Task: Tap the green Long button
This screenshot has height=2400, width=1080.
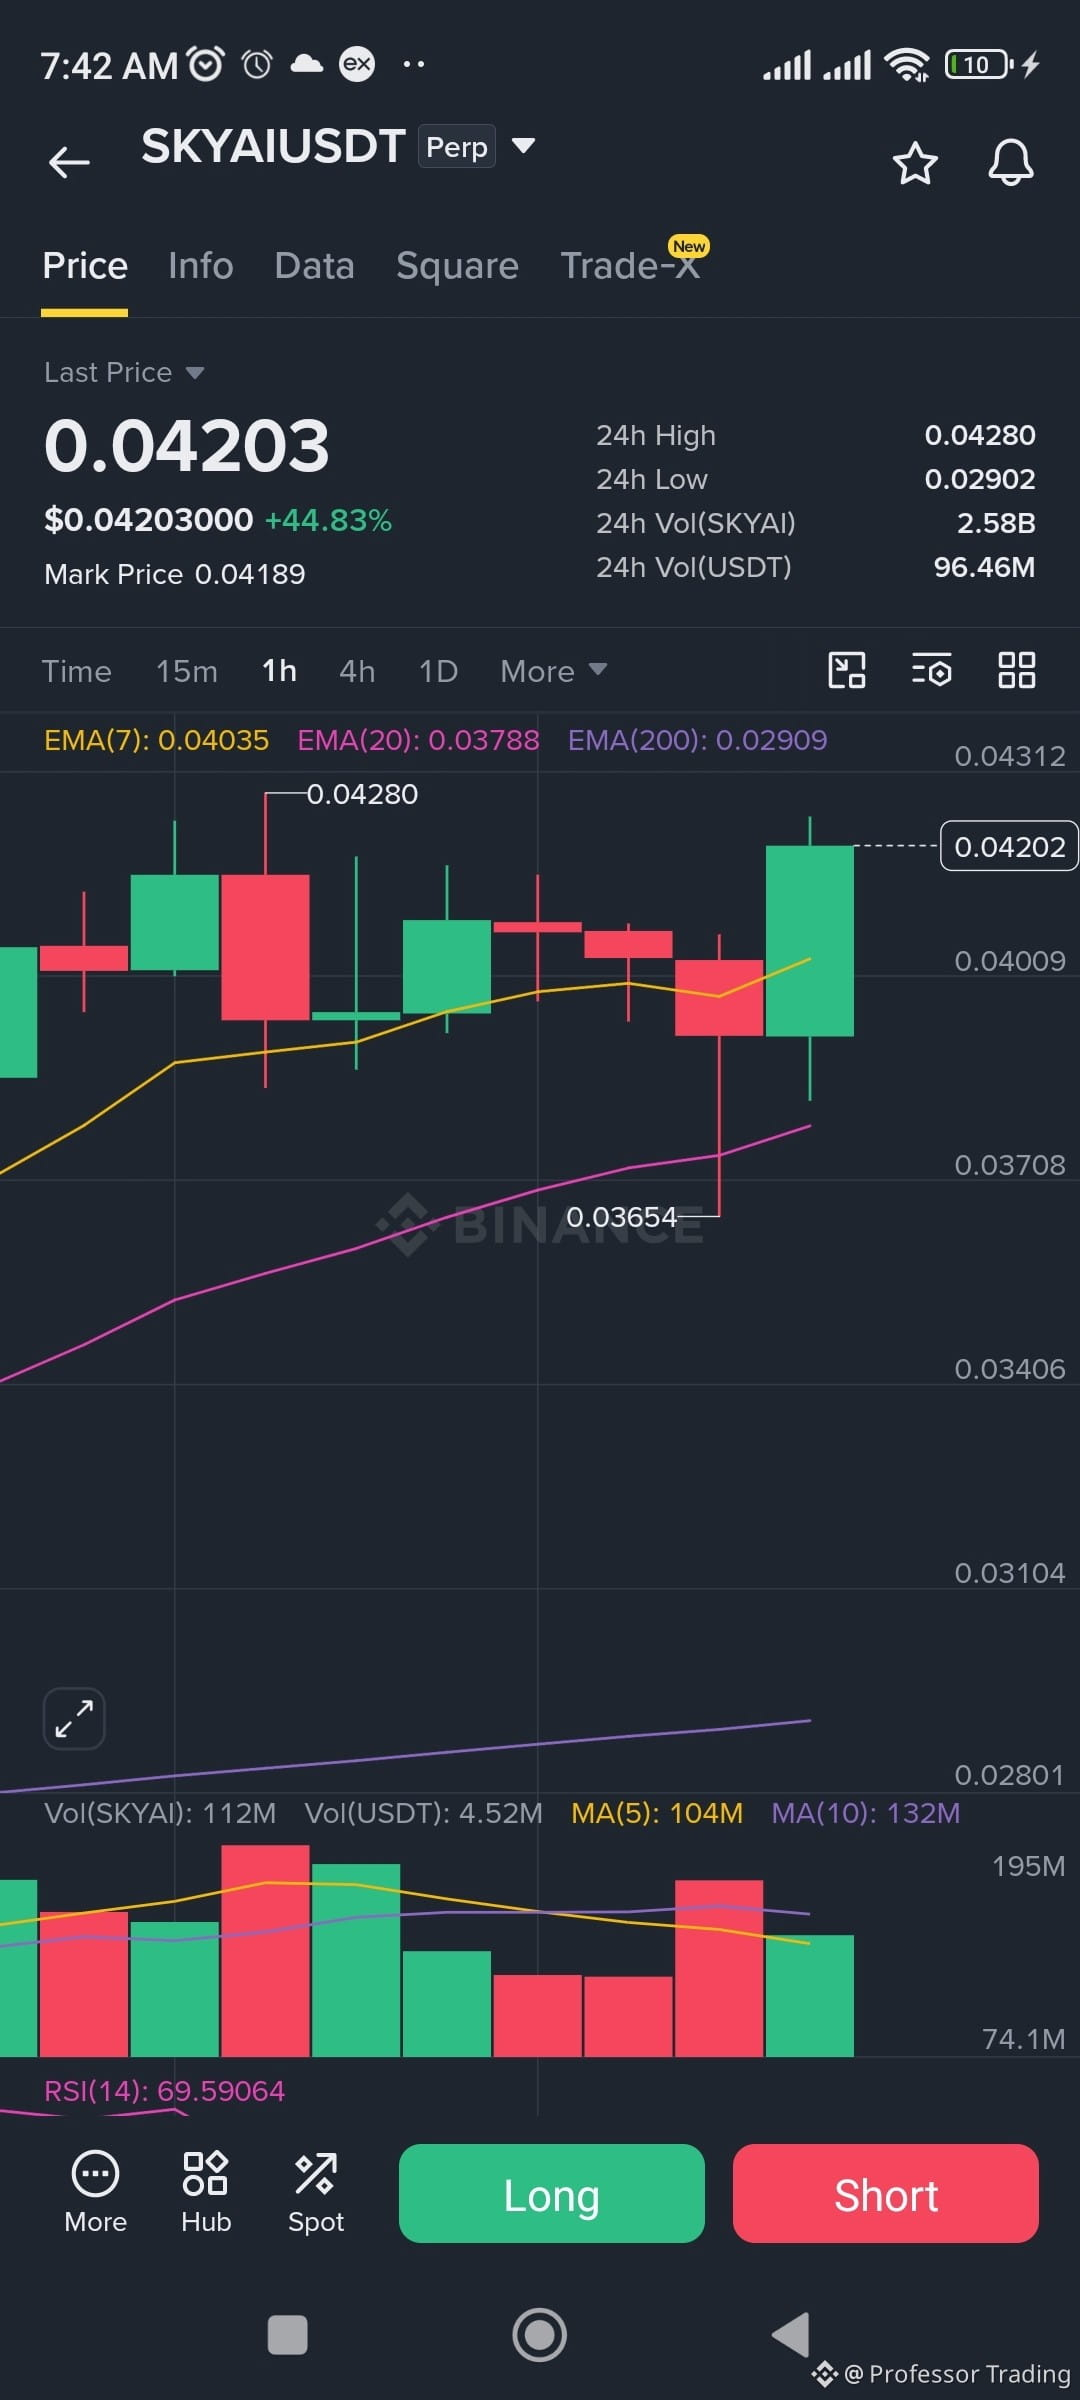Action: [552, 2193]
